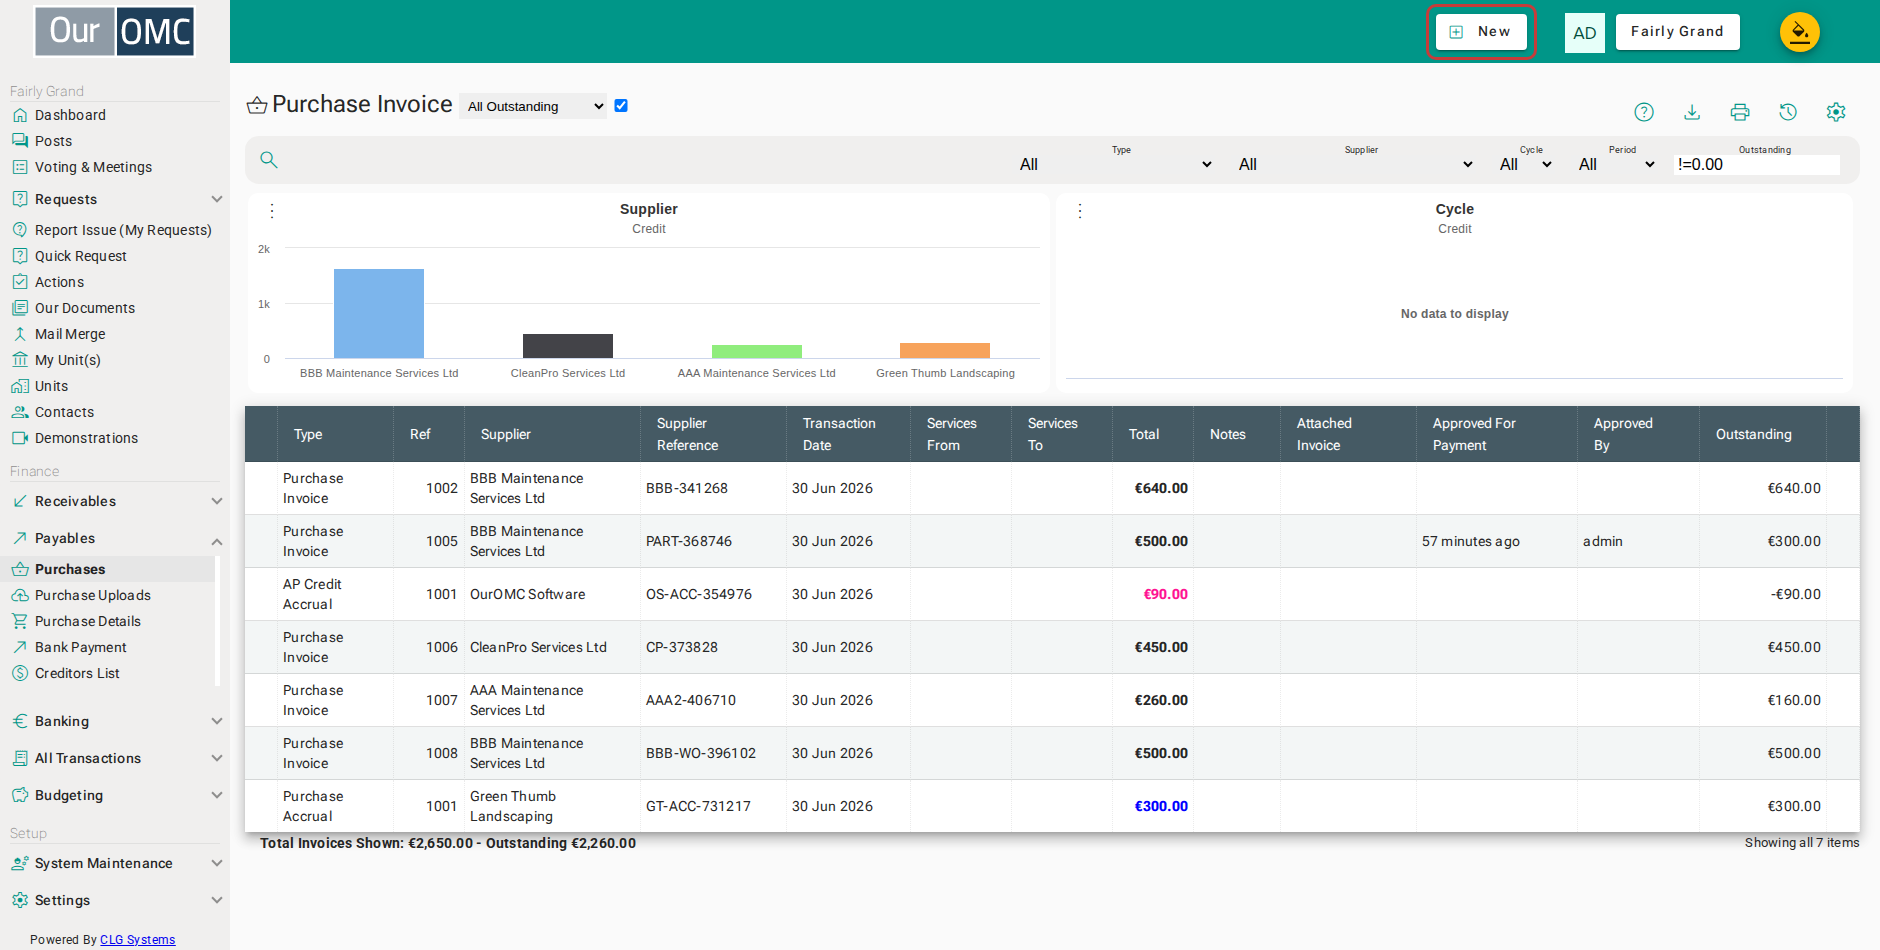The height and width of the screenshot is (950, 1880).
Task: Click supplier reference BBB-341268
Action: [687, 488]
